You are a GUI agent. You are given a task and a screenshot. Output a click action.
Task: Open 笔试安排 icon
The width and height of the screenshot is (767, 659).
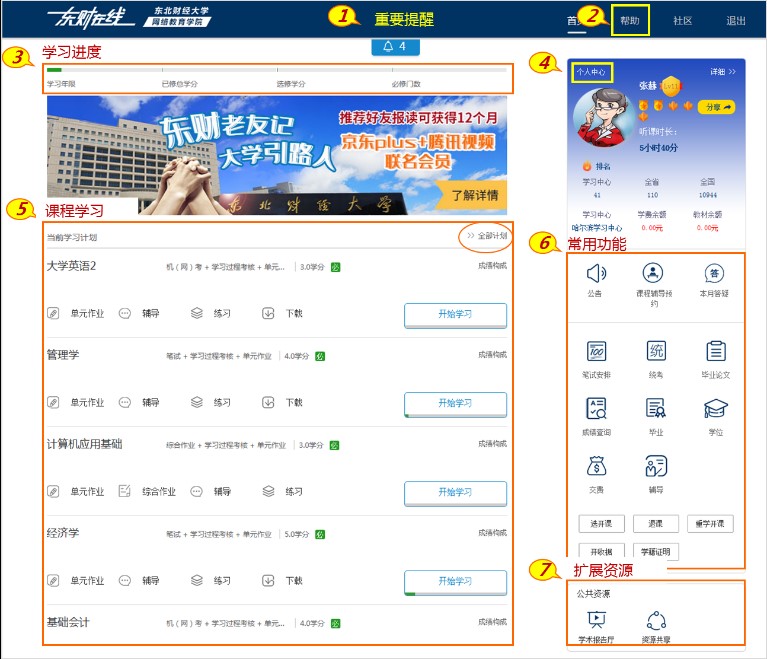[596, 351]
